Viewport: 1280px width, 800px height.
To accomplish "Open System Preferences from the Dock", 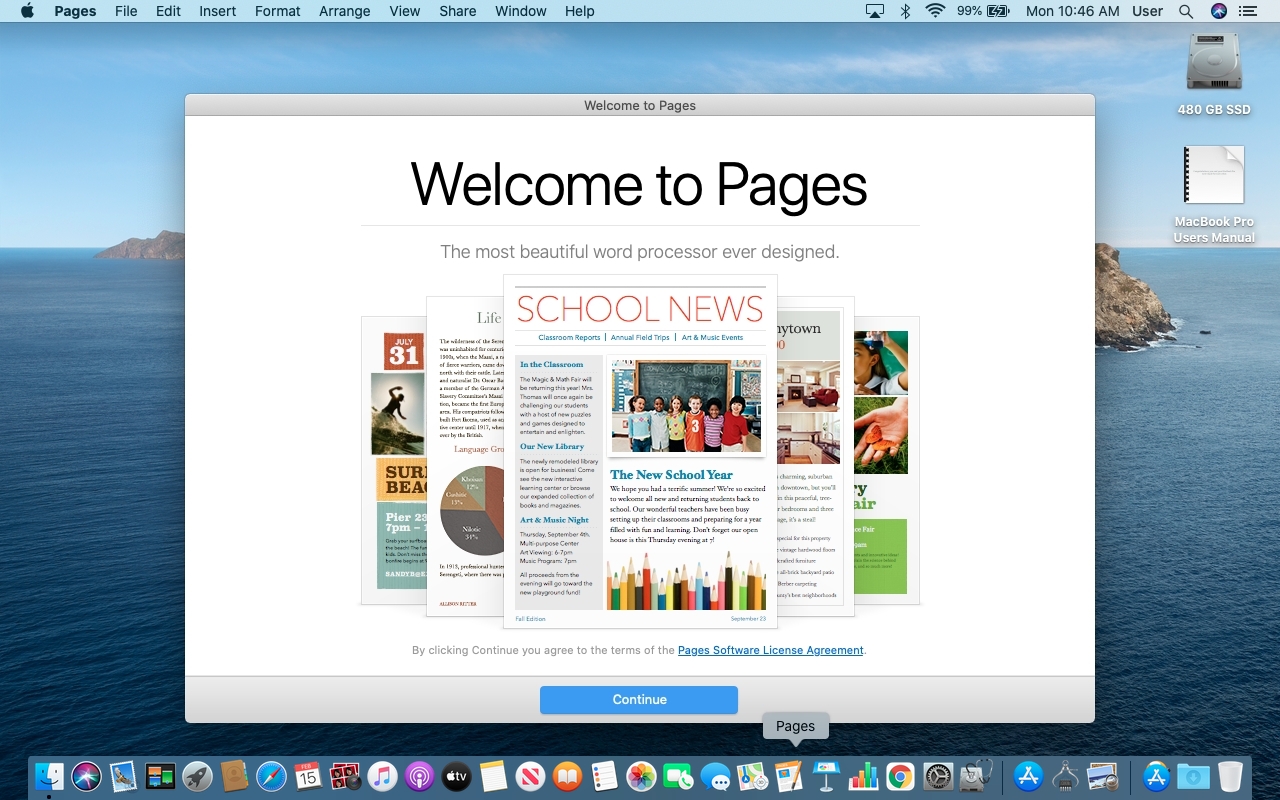I will pyautogui.click(x=937, y=776).
